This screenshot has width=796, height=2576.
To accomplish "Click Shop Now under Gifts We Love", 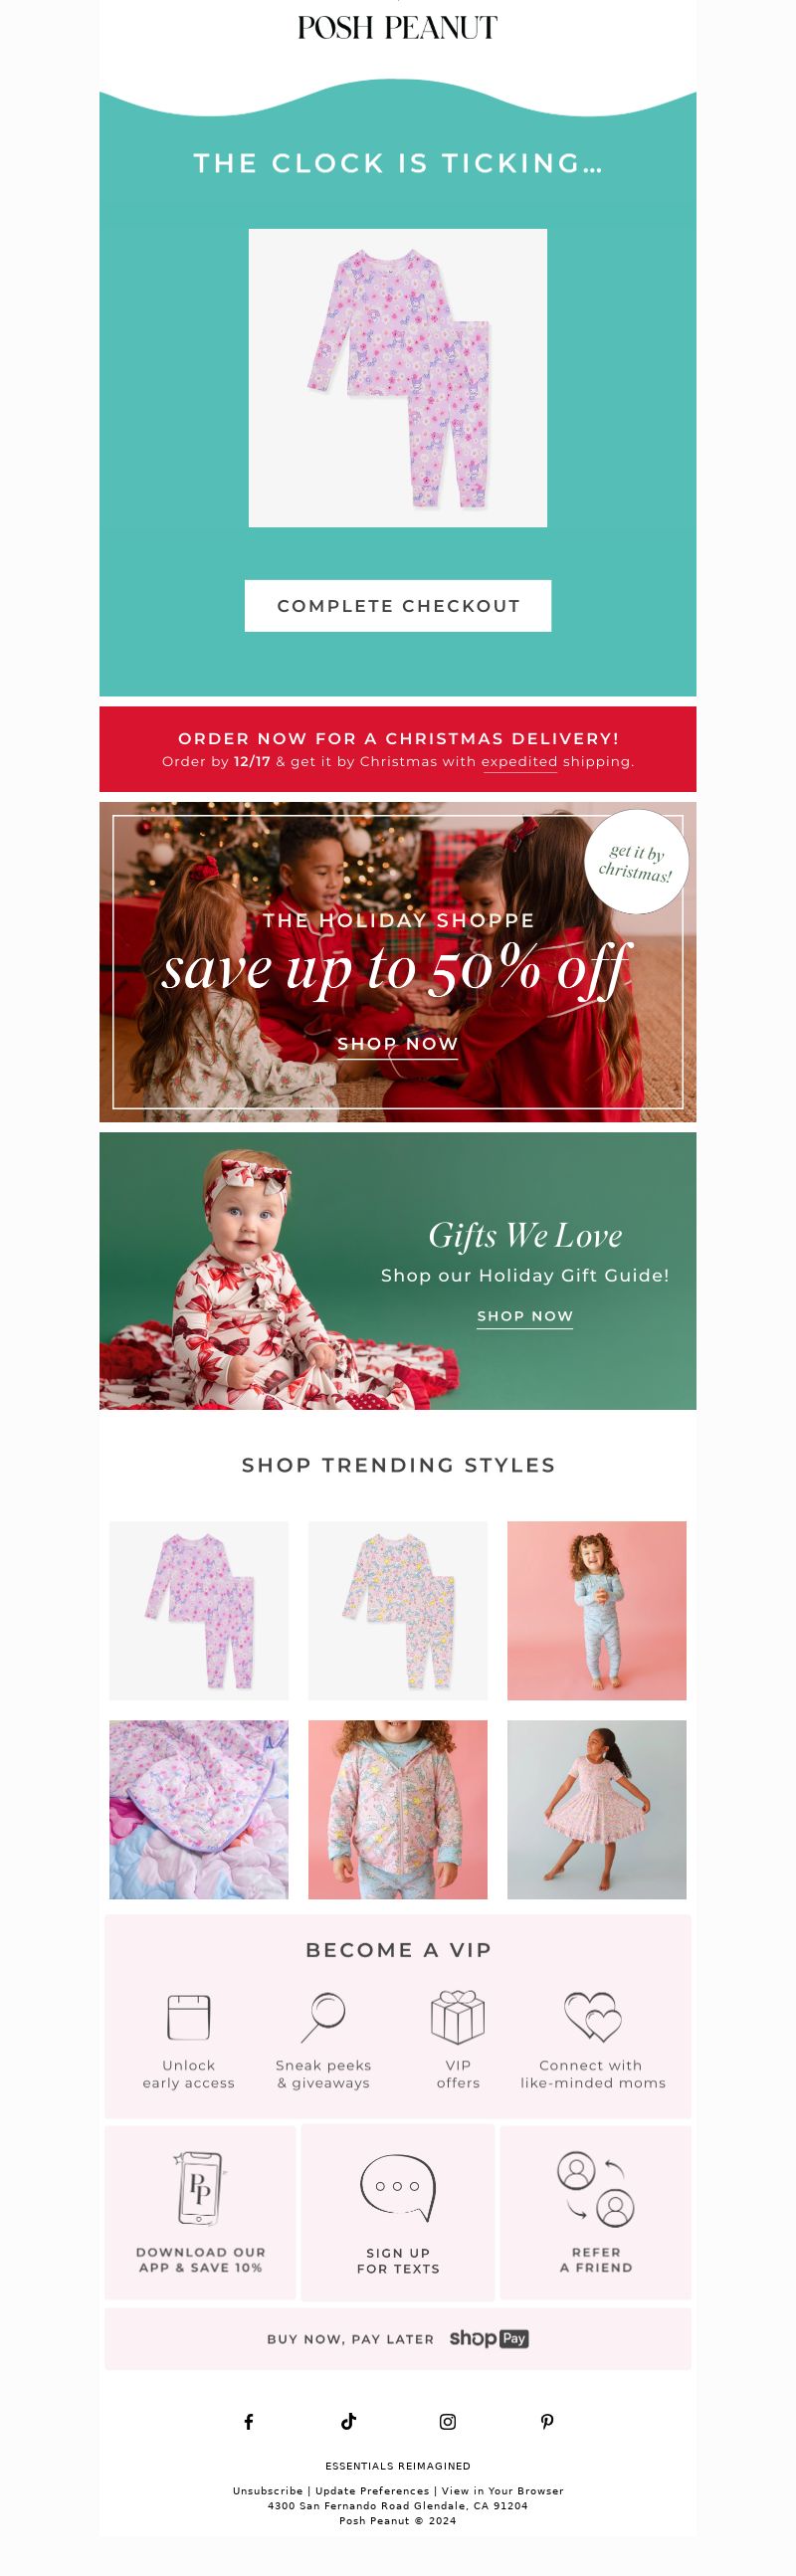I will coord(525,1316).
